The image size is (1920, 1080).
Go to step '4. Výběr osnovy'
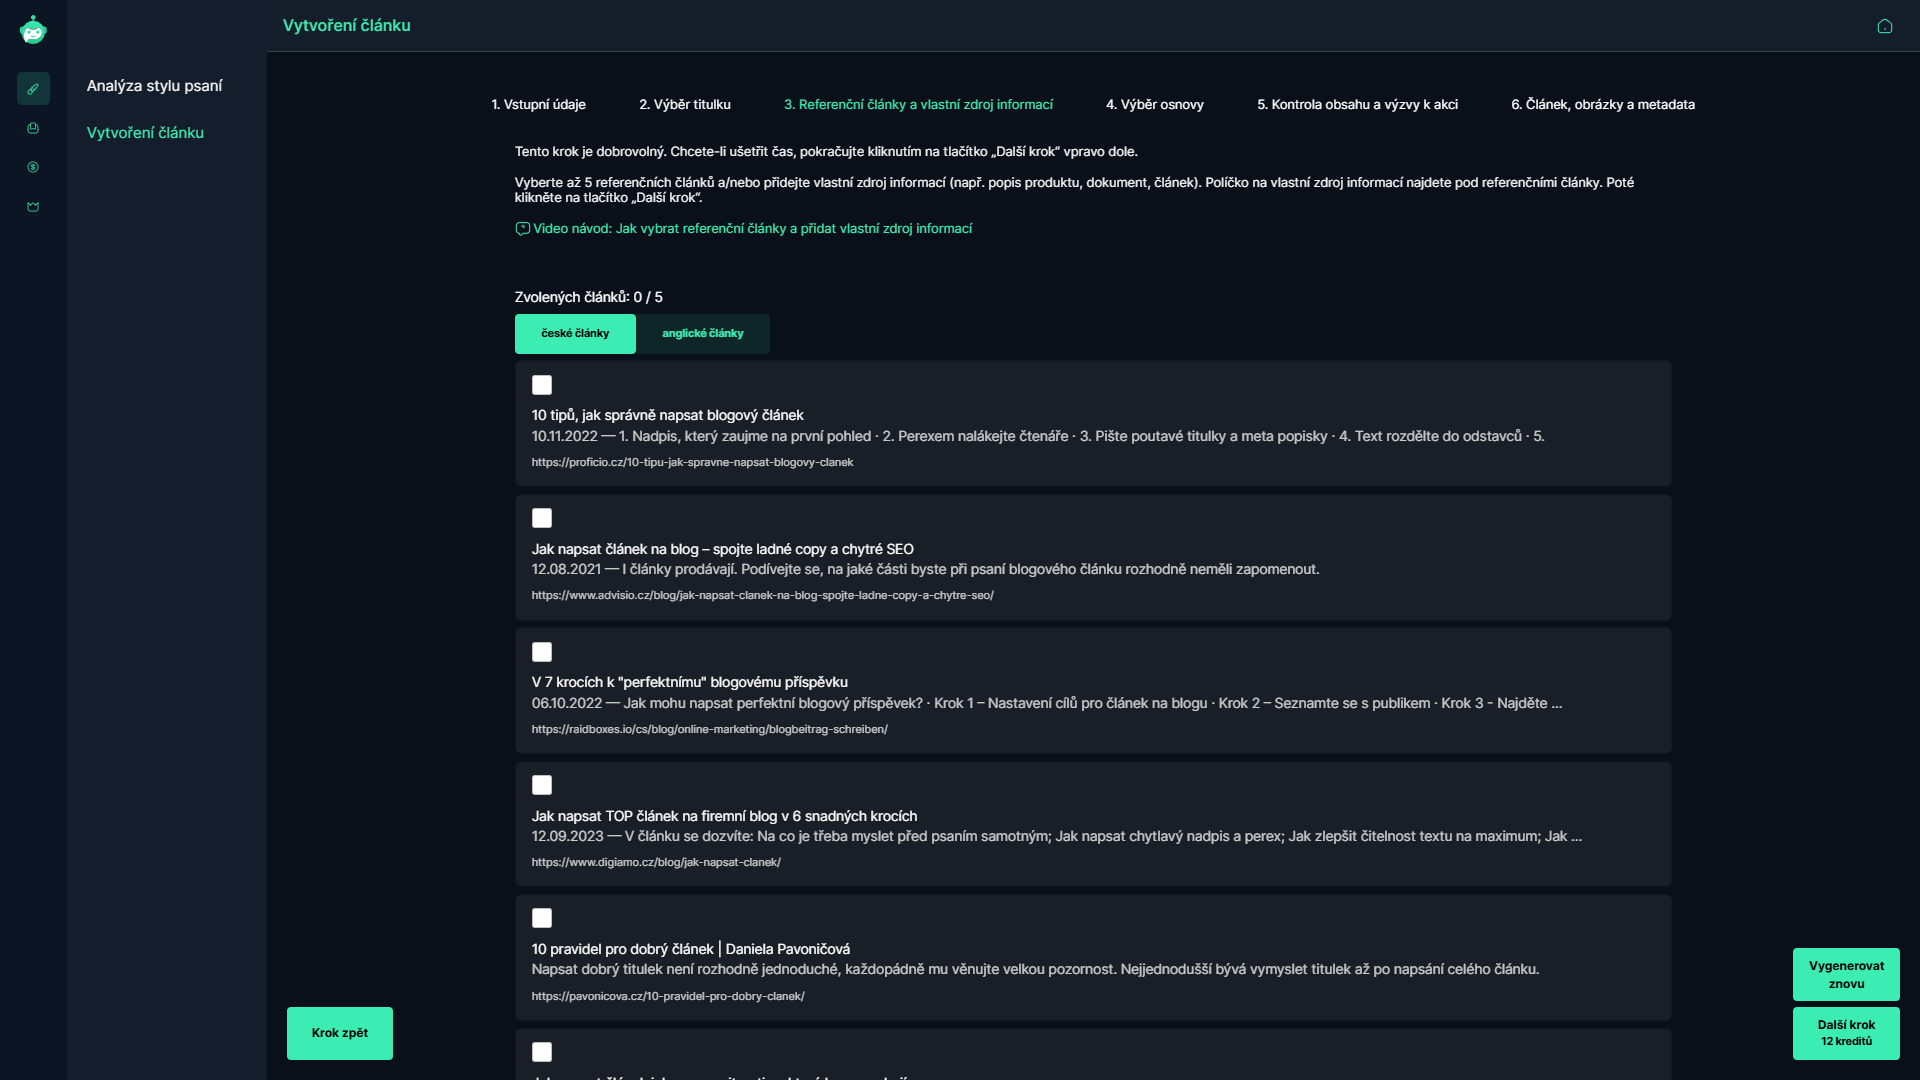1155,105
